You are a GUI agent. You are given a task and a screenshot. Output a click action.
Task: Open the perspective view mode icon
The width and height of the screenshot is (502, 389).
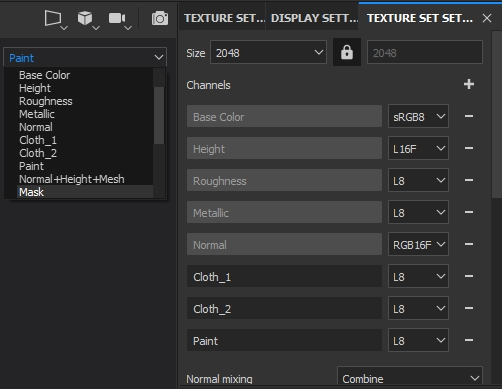point(53,18)
